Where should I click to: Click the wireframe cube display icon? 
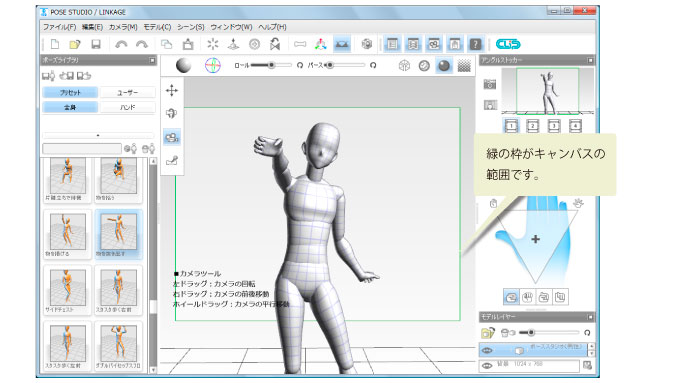pos(404,66)
